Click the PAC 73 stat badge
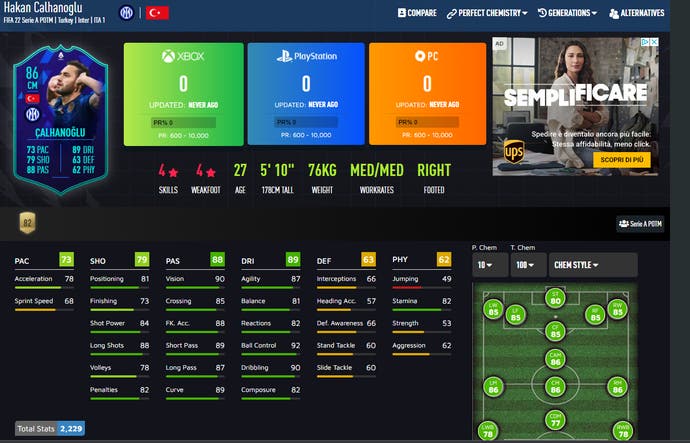Screen dimensions: 690x443 pyautogui.click(x=66, y=260)
